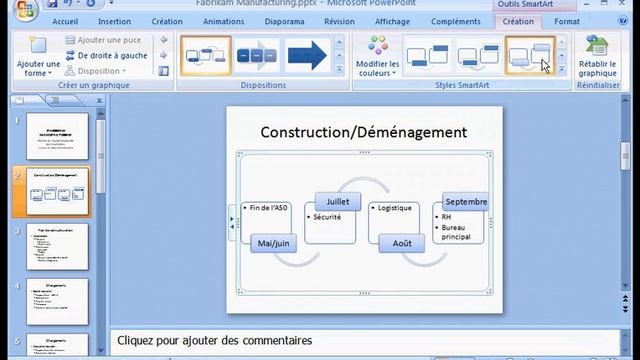This screenshot has width=640, height=360.
Task: Click the previous slide double-arrow button
Action: pos(625,299)
